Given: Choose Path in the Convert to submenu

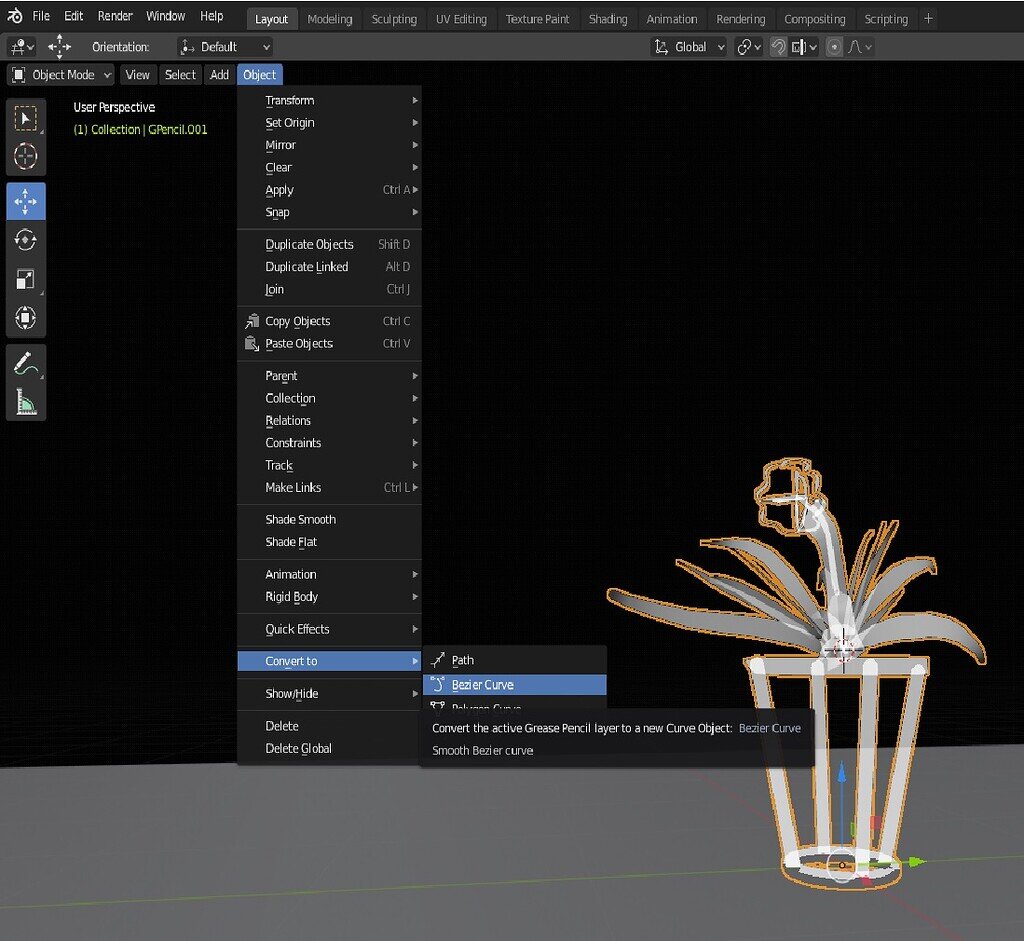Looking at the screenshot, I should tap(463, 660).
